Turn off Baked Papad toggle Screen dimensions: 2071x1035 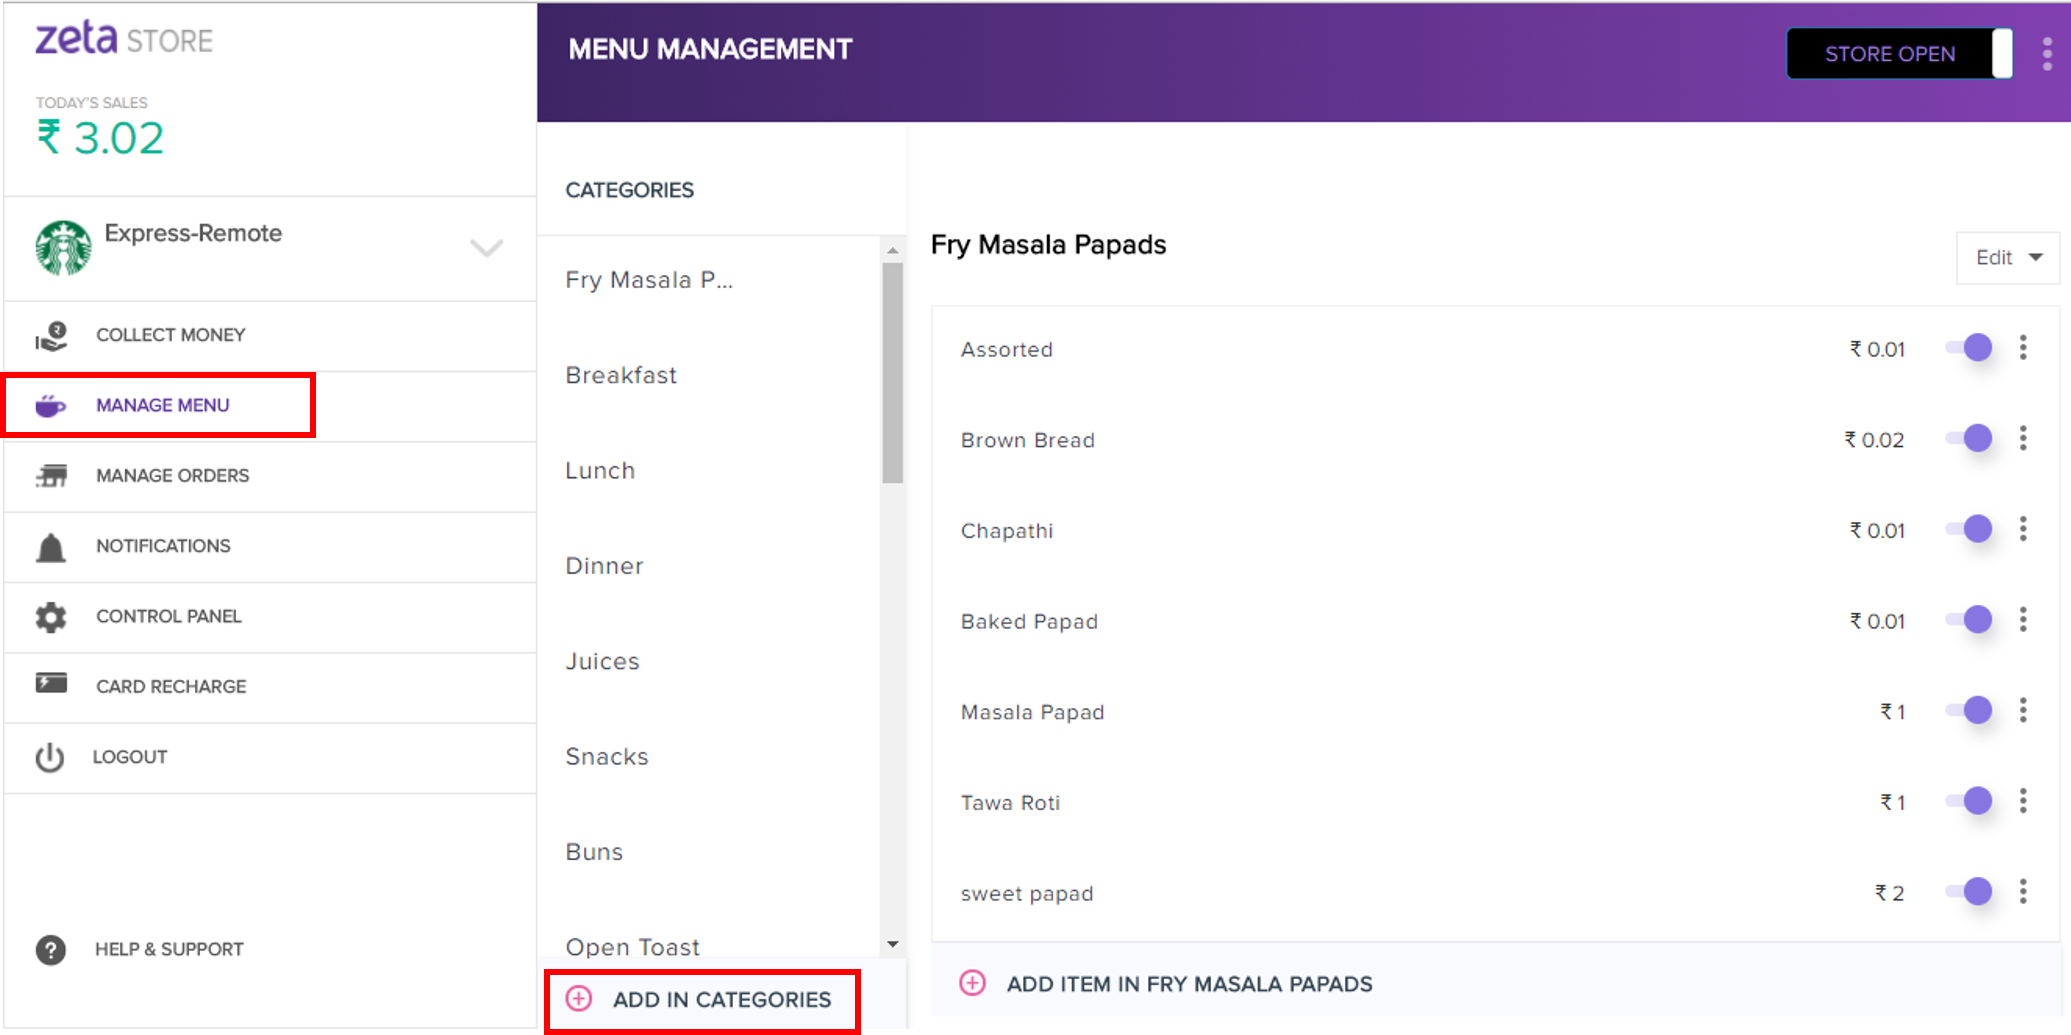(1969, 620)
